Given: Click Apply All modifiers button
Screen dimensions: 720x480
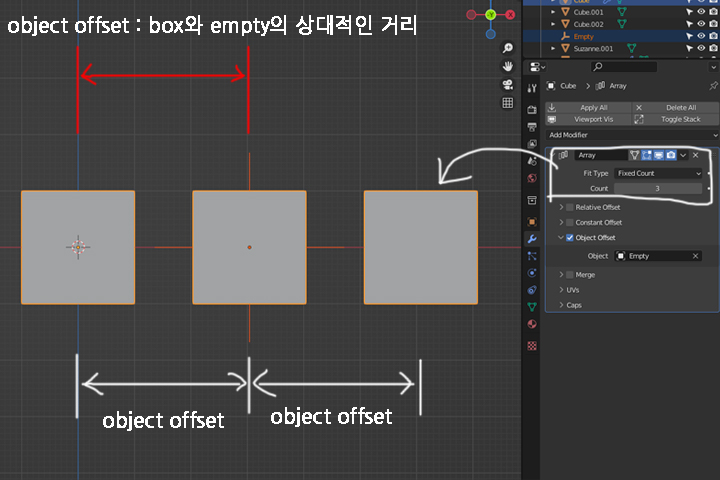Looking at the screenshot, I should [588, 107].
